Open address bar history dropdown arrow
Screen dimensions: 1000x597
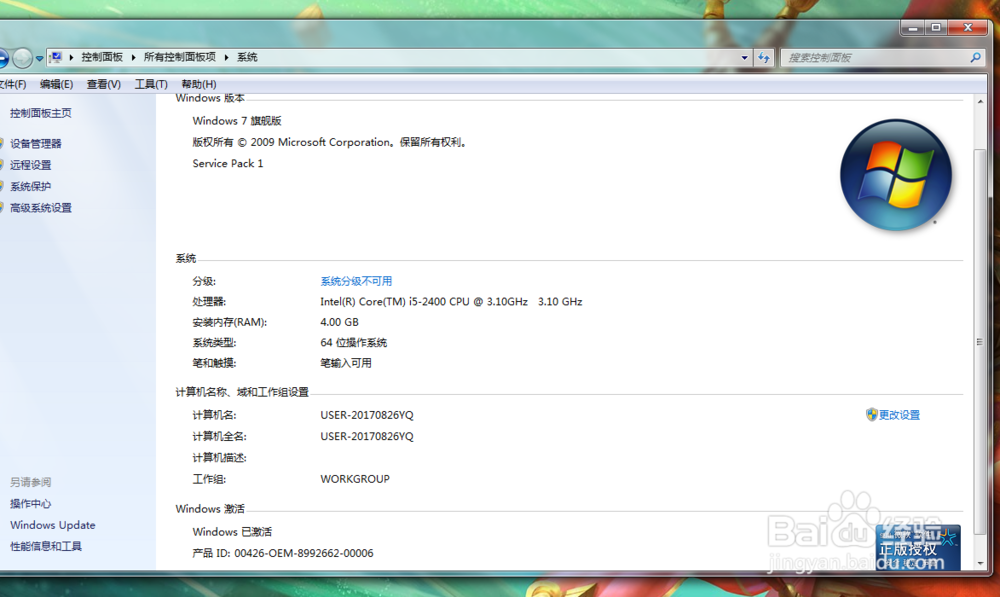coord(744,57)
